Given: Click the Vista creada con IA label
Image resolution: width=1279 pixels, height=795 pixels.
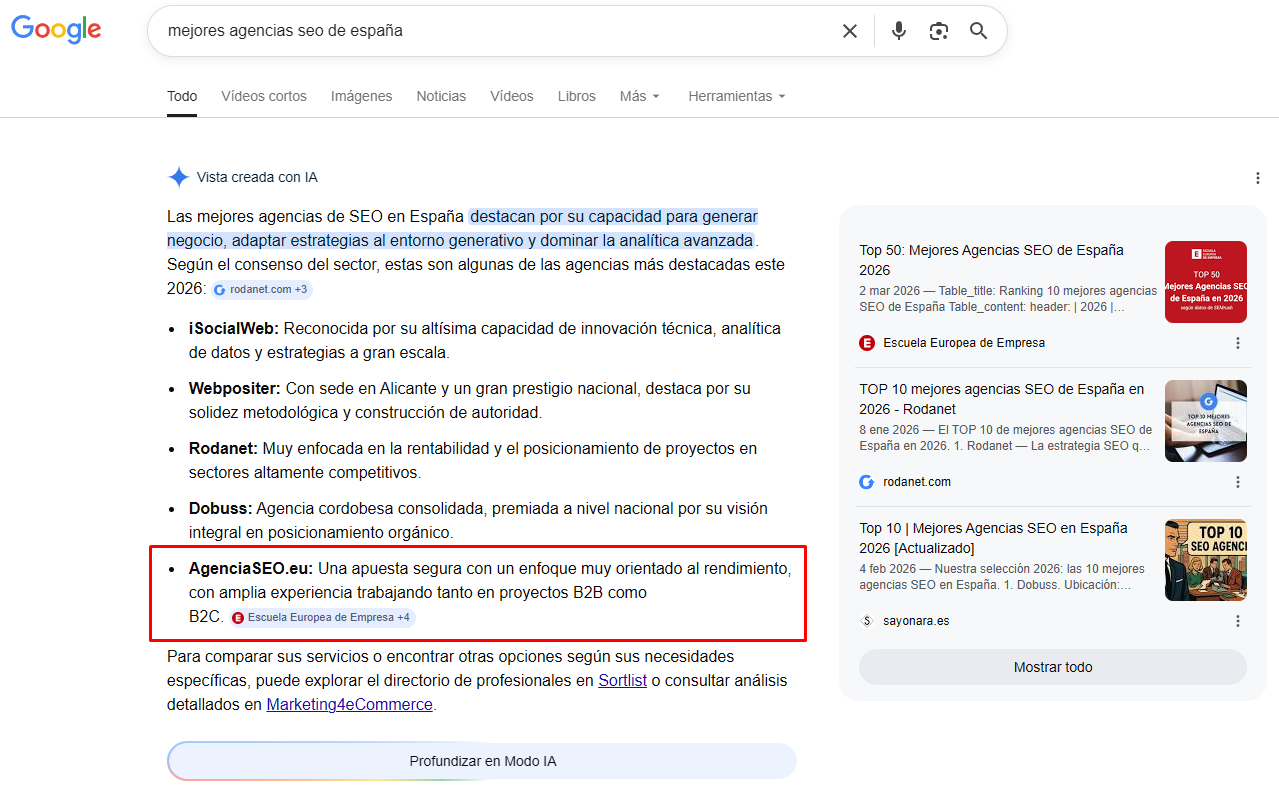Looking at the screenshot, I should pos(257,177).
